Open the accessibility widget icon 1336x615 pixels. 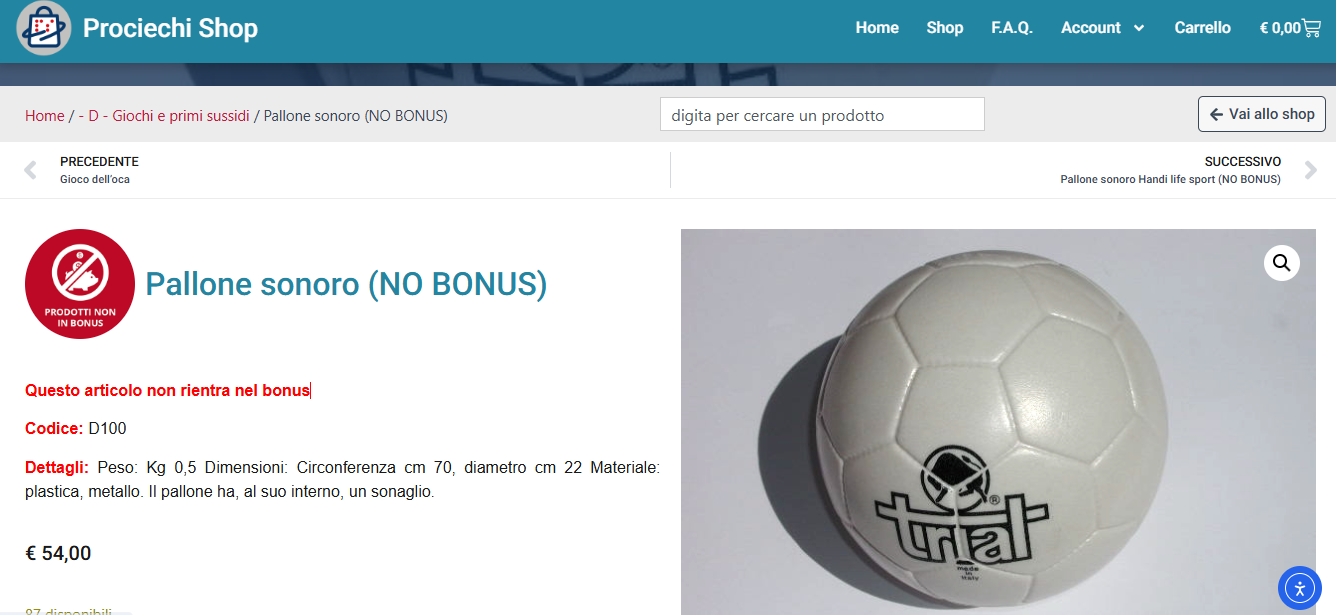(1299, 588)
